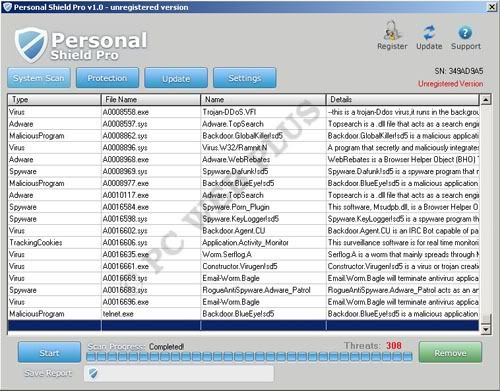Click RogueAntiSpyware.Adware_Patrol name cell
The height and width of the screenshot is (391, 500).
click(x=263, y=290)
